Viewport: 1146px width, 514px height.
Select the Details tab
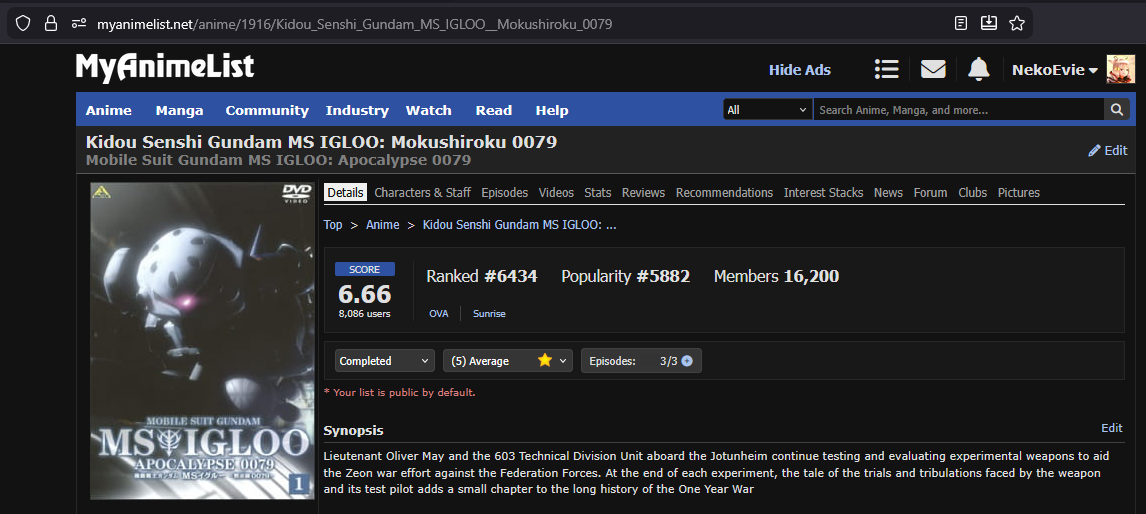tap(345, 192)
